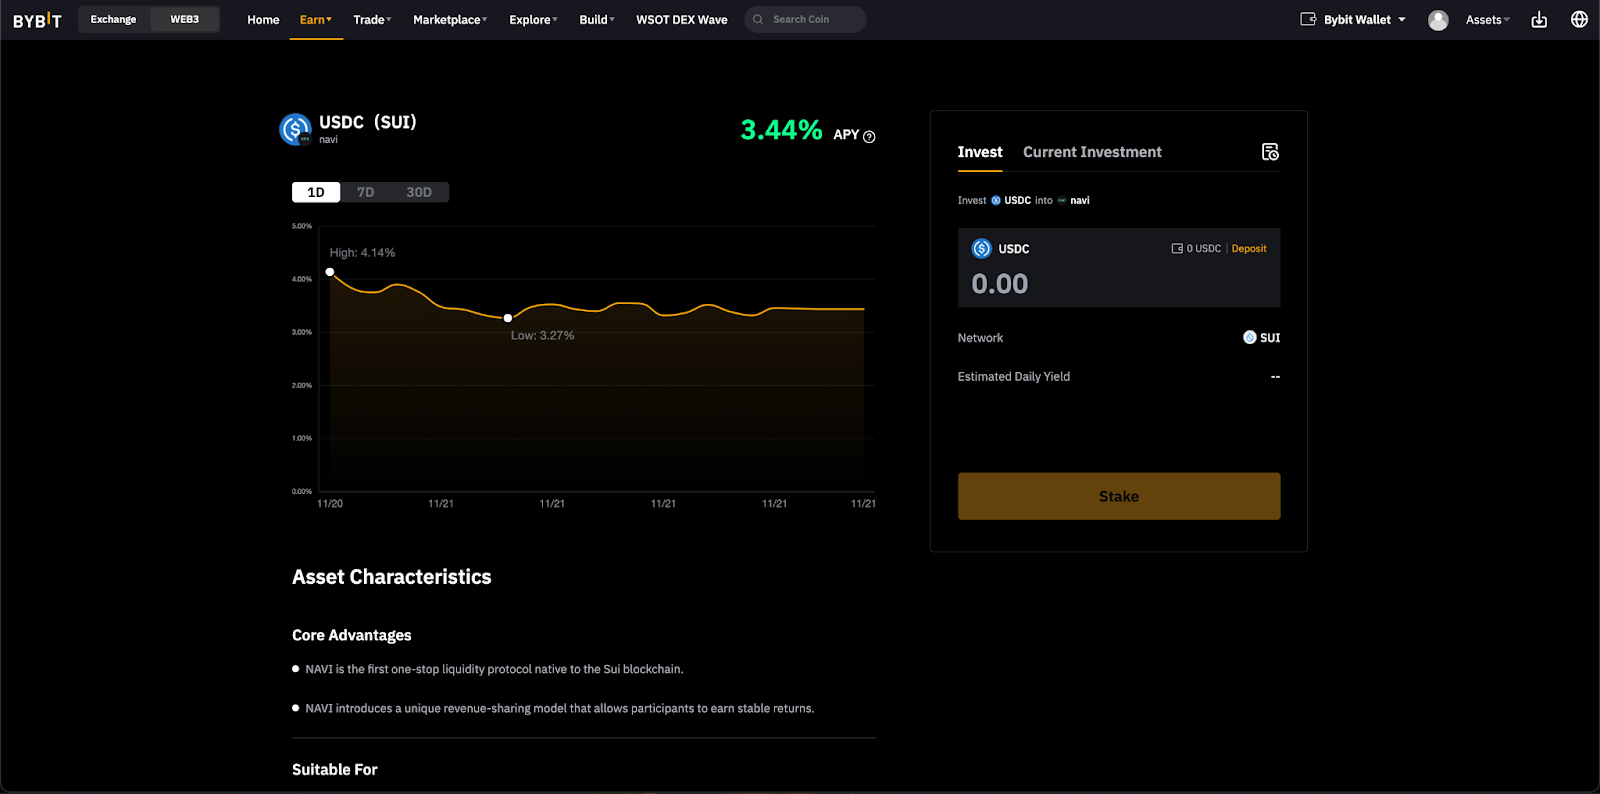1600x794 pixels.
Task: Switch to Exchange mode
Action: pyautogui.click(x=113, y=19)
